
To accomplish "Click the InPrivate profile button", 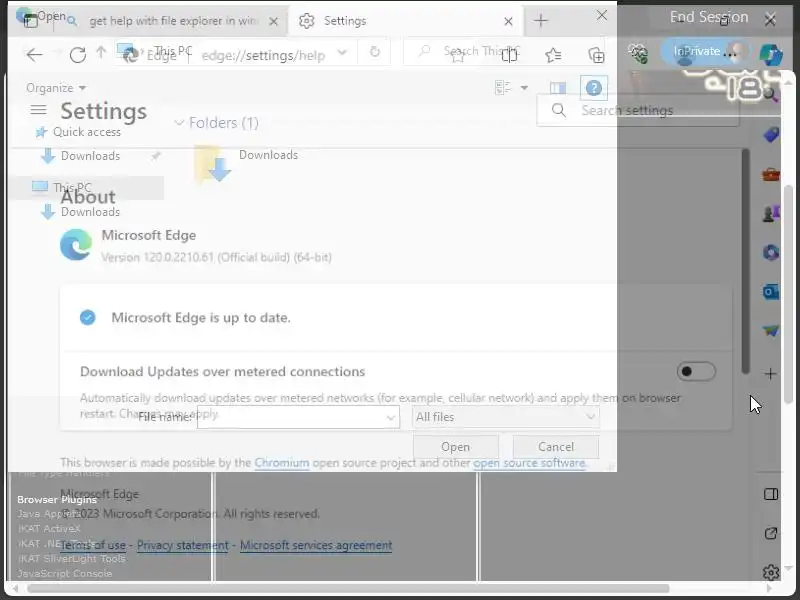I will click(706, 51).
